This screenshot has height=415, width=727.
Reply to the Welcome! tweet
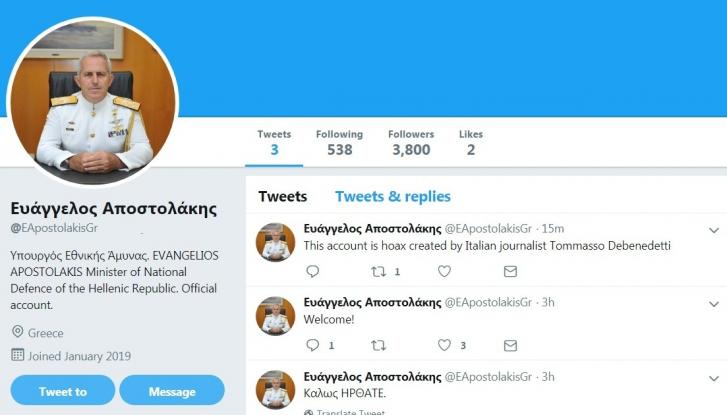tap(312, 345)
